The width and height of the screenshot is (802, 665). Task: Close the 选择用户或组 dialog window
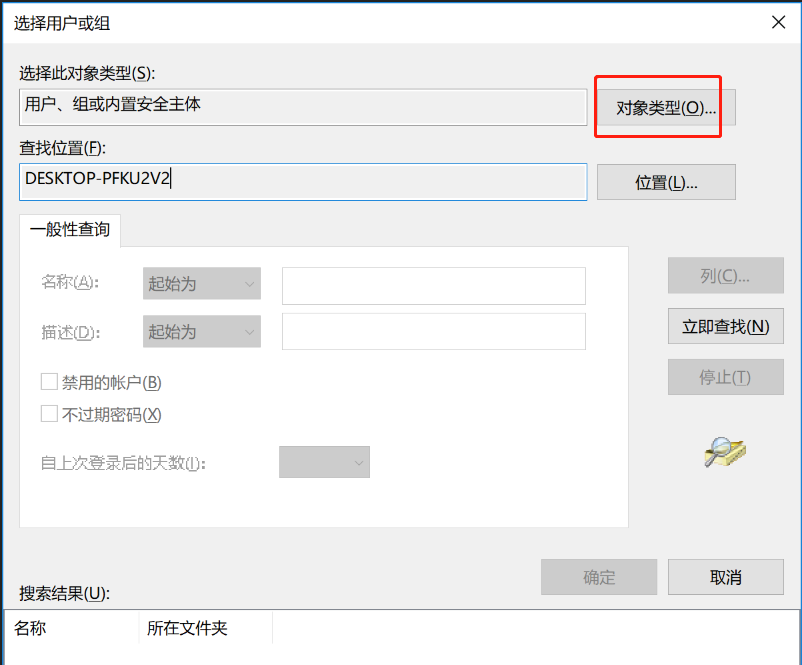tap(776, 22)
